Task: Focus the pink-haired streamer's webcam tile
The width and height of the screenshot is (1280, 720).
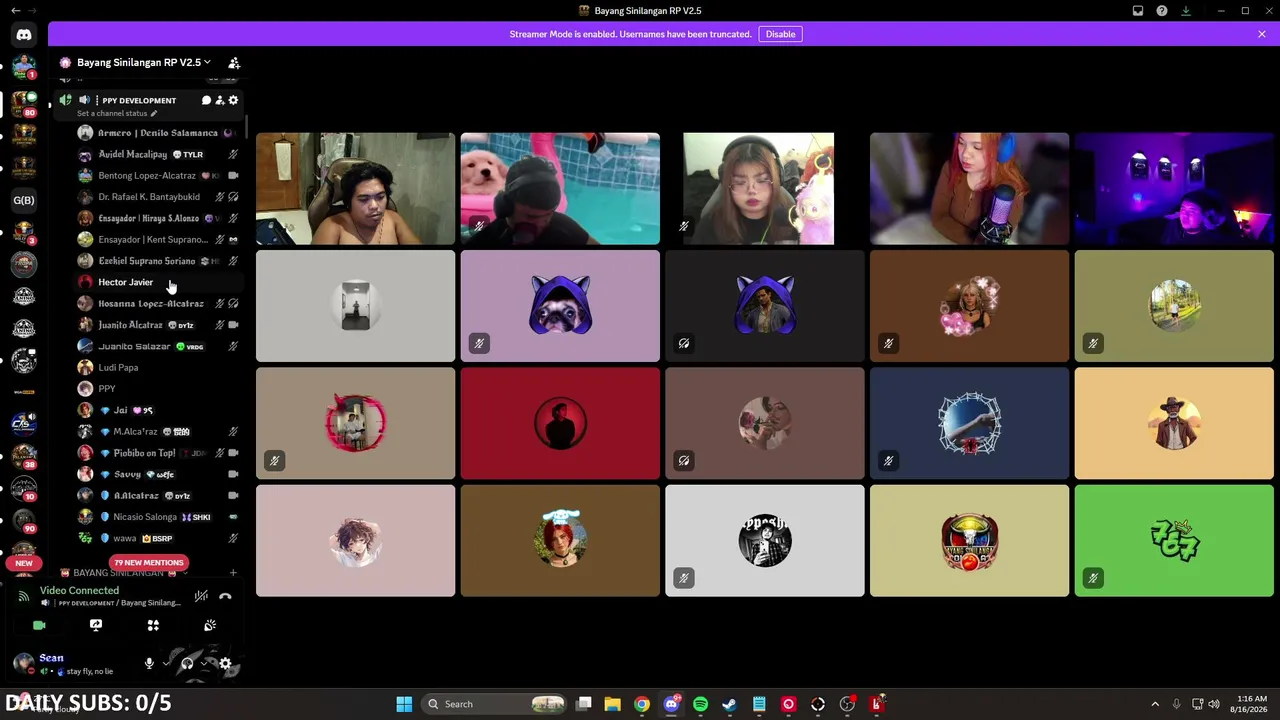Action: pyautogui.click(x=969, y=188)
